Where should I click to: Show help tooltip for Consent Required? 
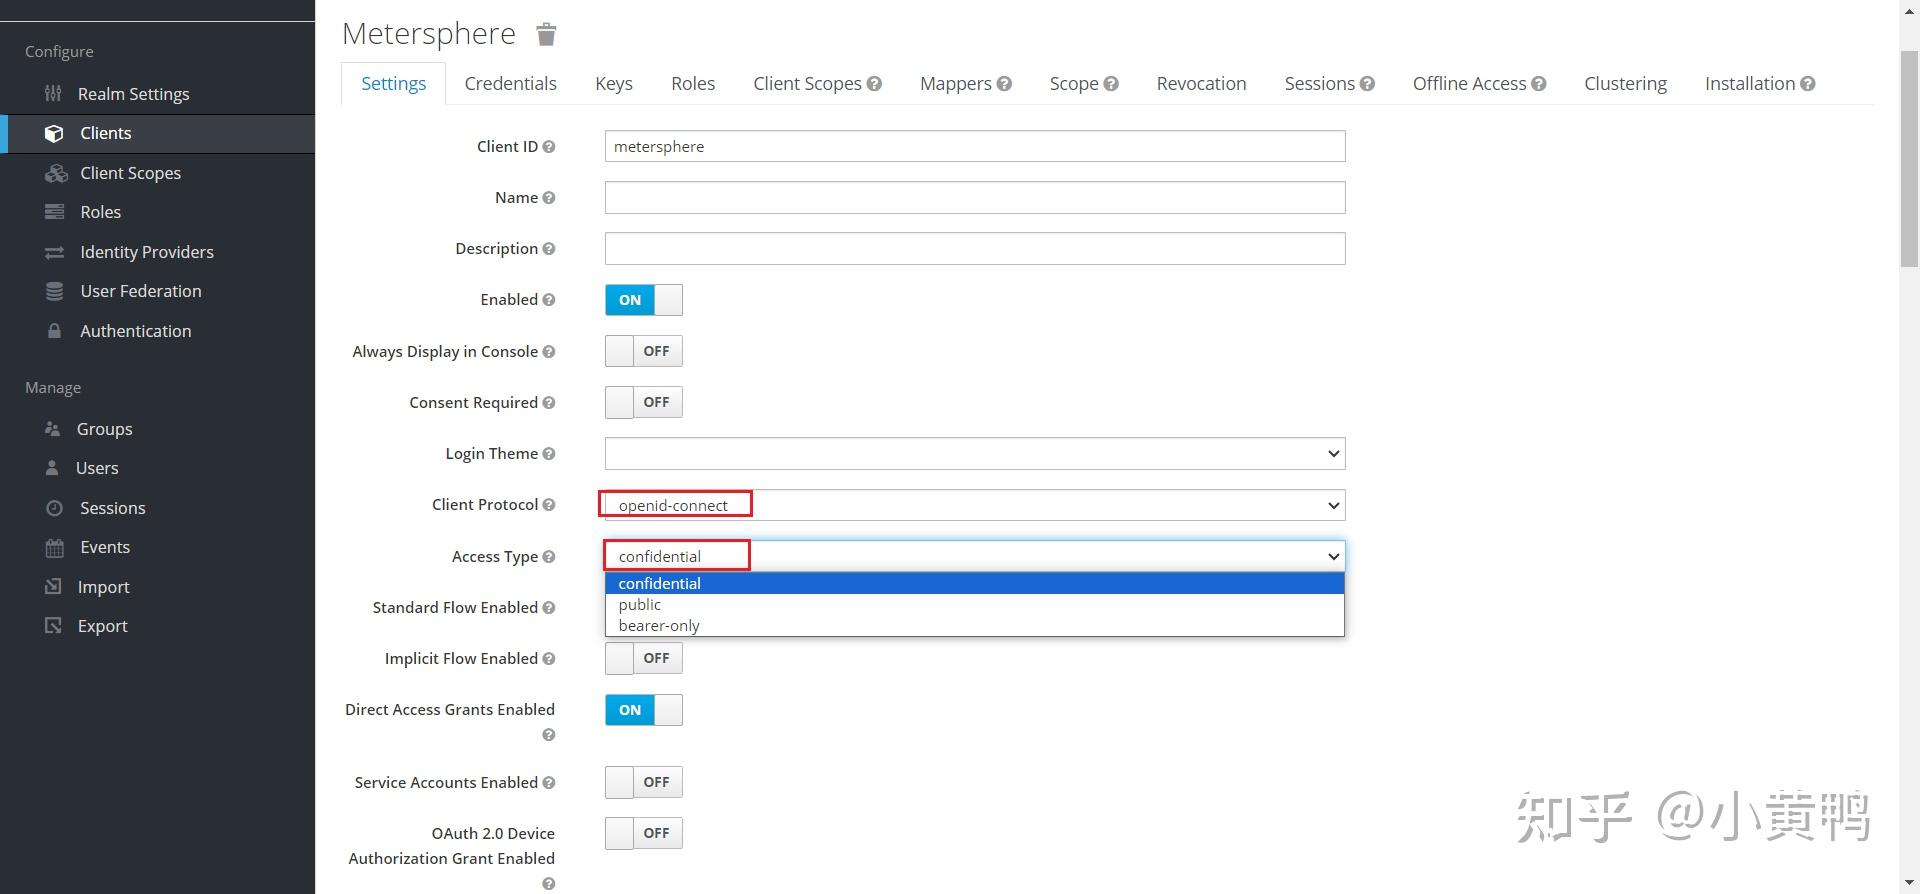click(548, 403)
